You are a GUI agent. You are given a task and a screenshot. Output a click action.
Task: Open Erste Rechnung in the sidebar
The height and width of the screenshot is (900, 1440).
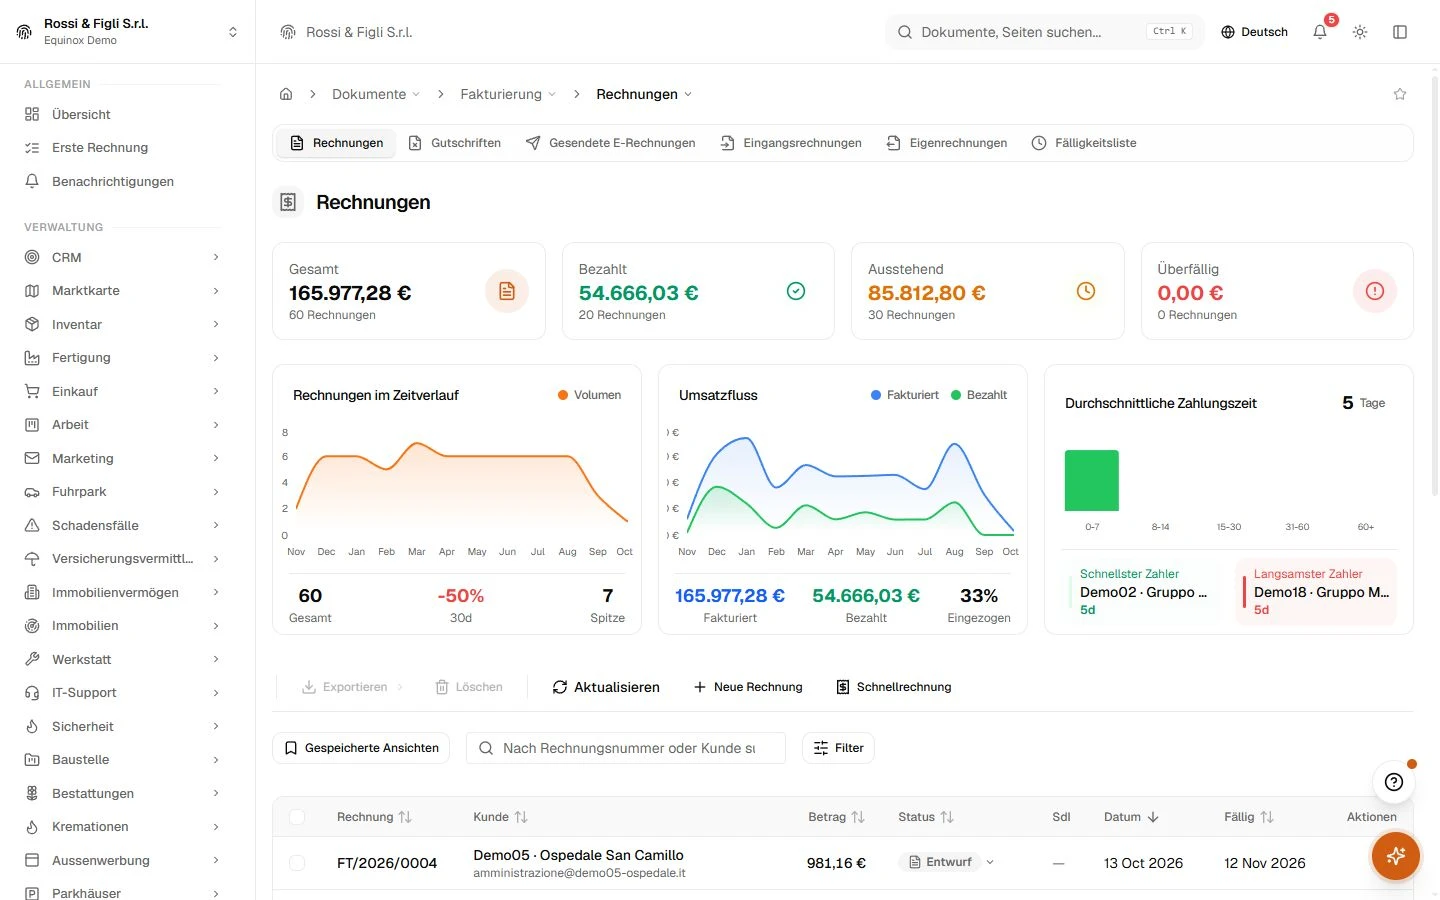click(x=123, y=147)
